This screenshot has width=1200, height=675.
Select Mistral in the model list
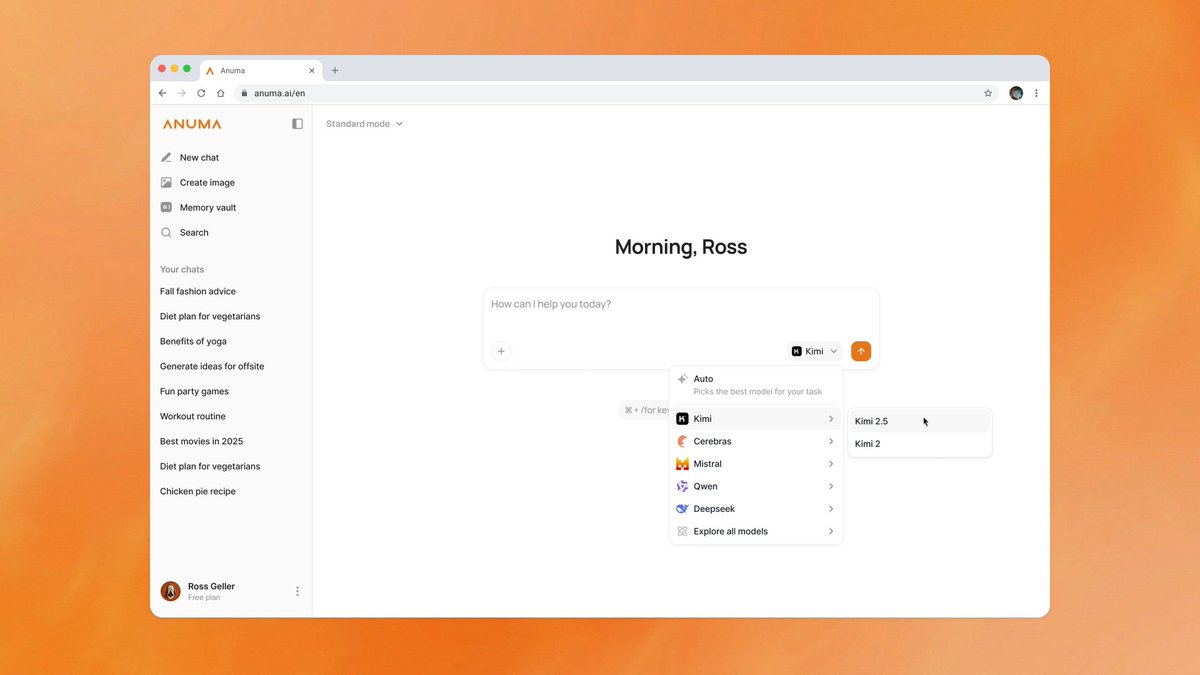coord(756,464)
